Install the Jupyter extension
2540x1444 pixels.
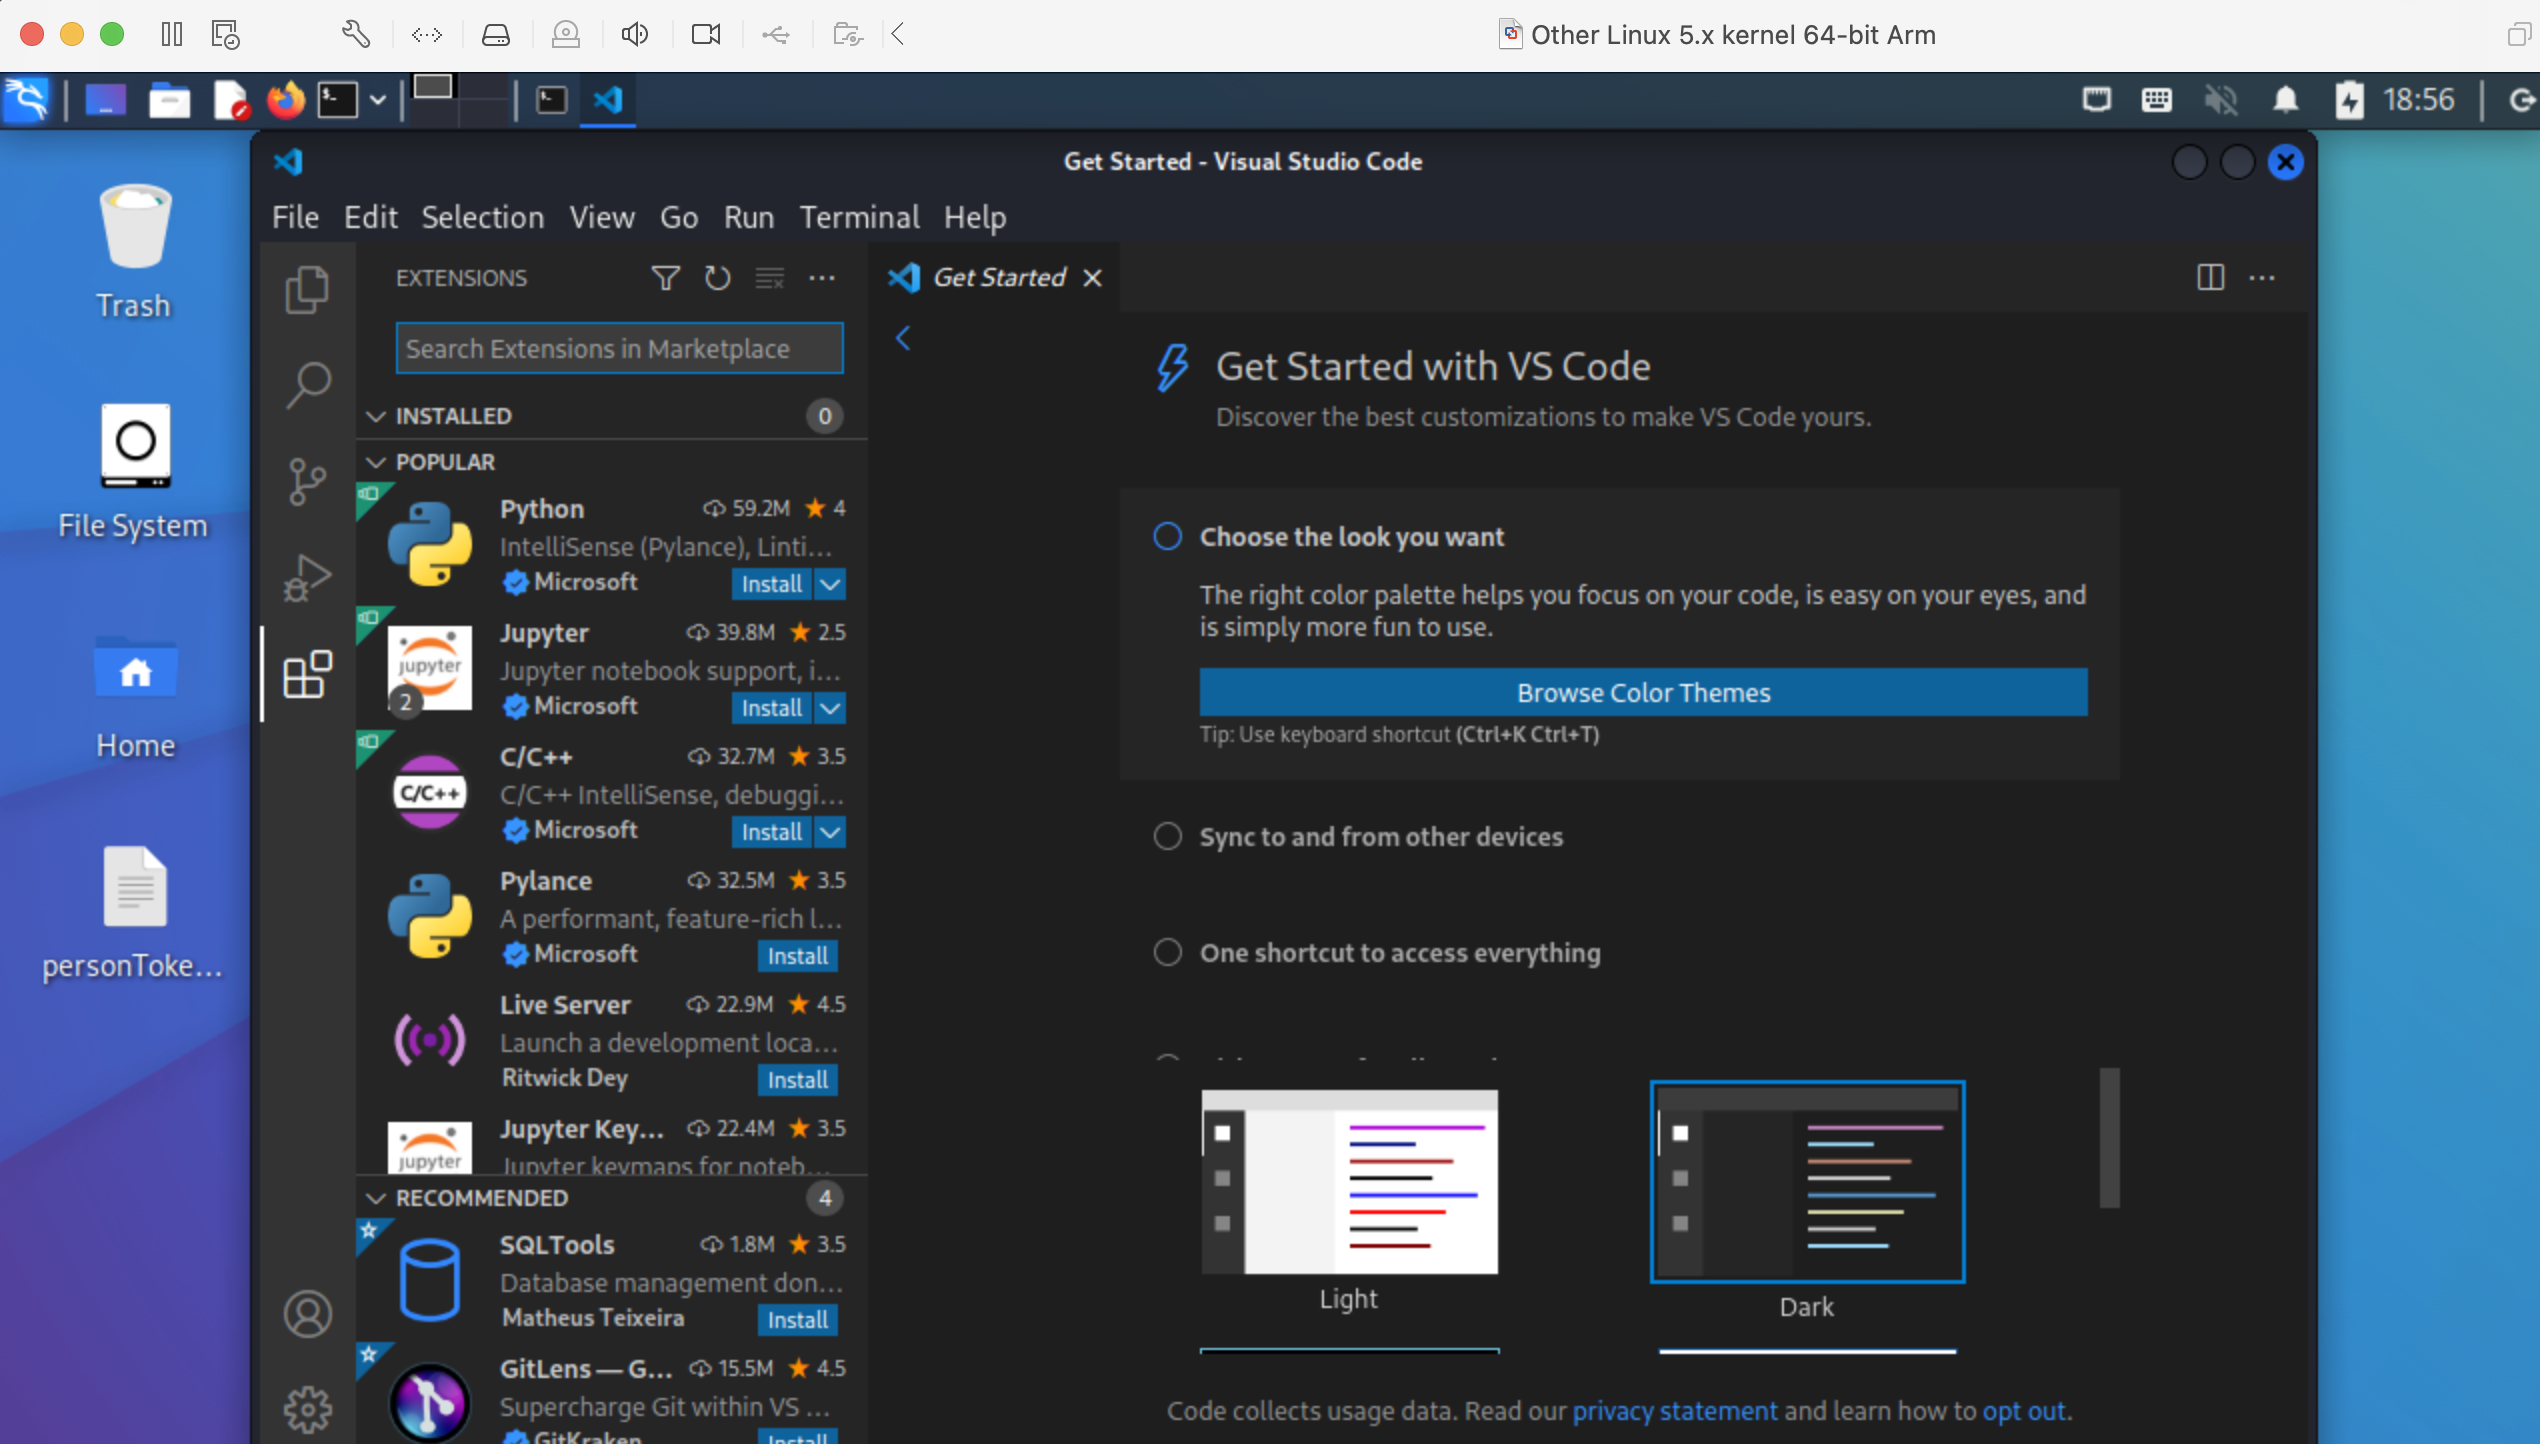[x=771, y=708]
